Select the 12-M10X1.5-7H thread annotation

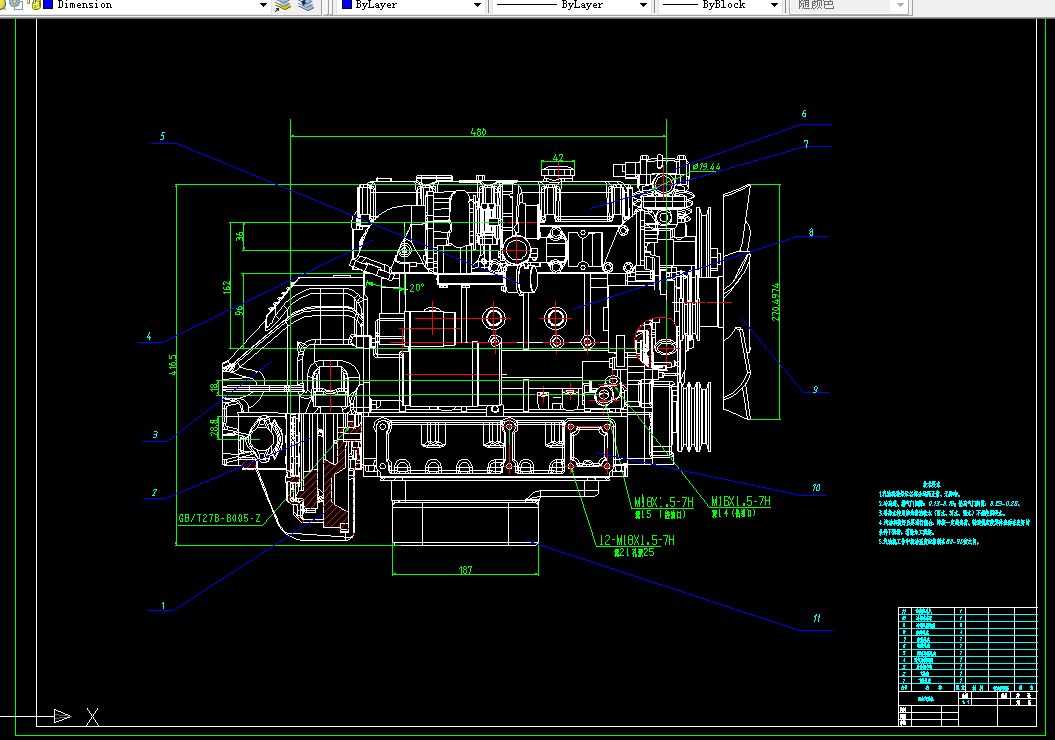[636, 540]
